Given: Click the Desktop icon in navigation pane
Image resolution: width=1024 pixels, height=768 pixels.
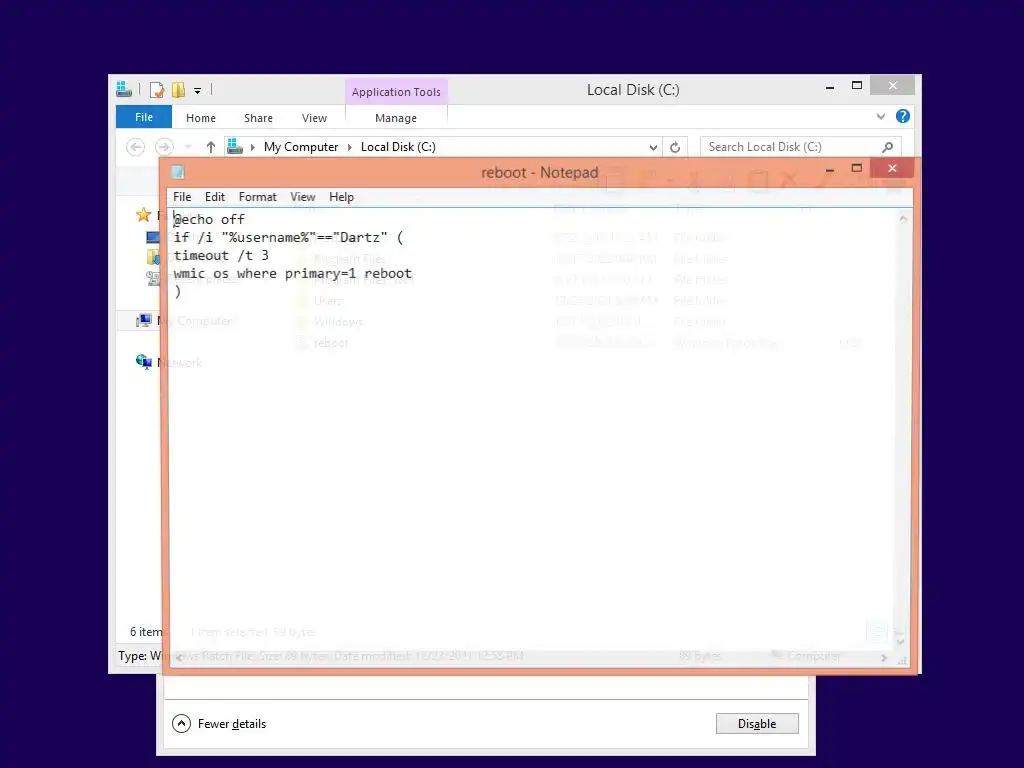Looking at the screenshot, I should tap(152, 237).
